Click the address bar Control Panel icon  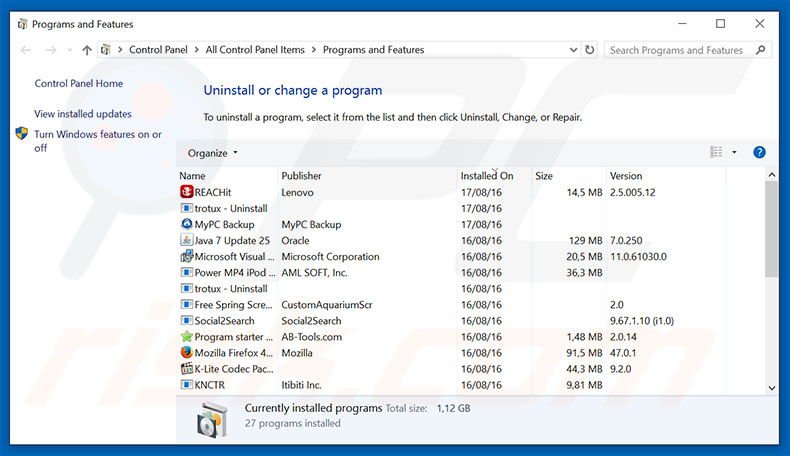click(x=105, y=49)
